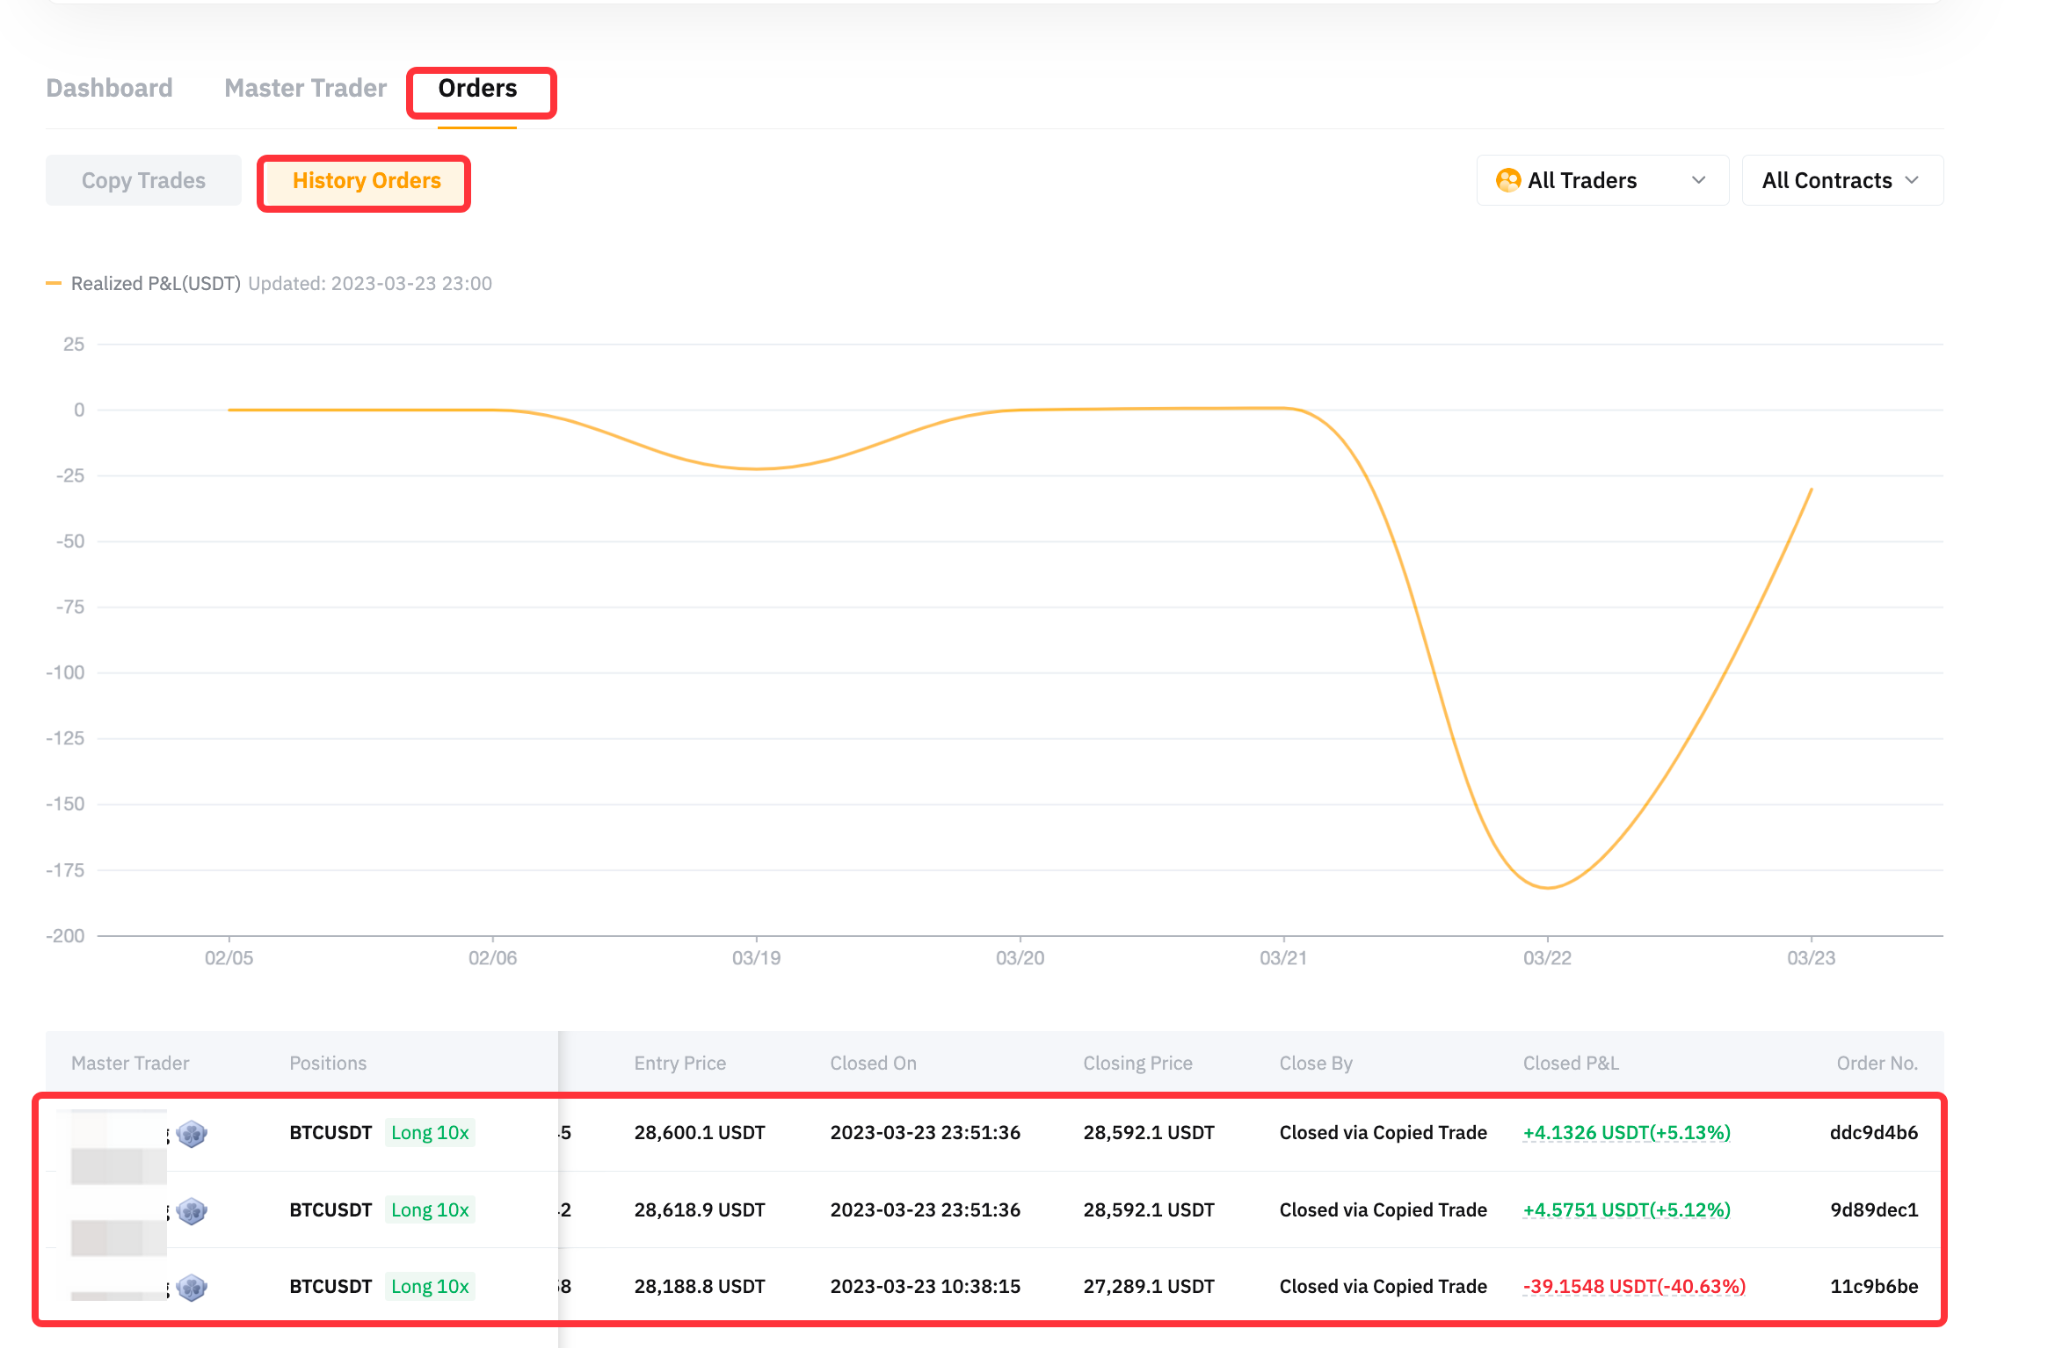This screenshot has height=1348, width=2048.
Task: Click the +4.1326 USDT closed P&L value
Action: pyautogui.click(x=1626, y=1132)
